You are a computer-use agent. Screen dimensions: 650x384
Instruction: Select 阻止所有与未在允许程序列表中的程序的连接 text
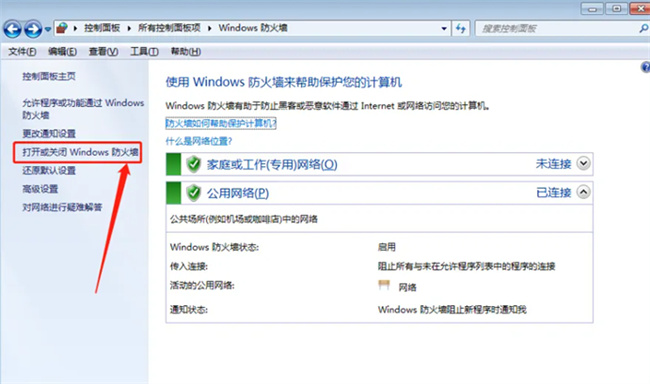(x=466, y=266)
